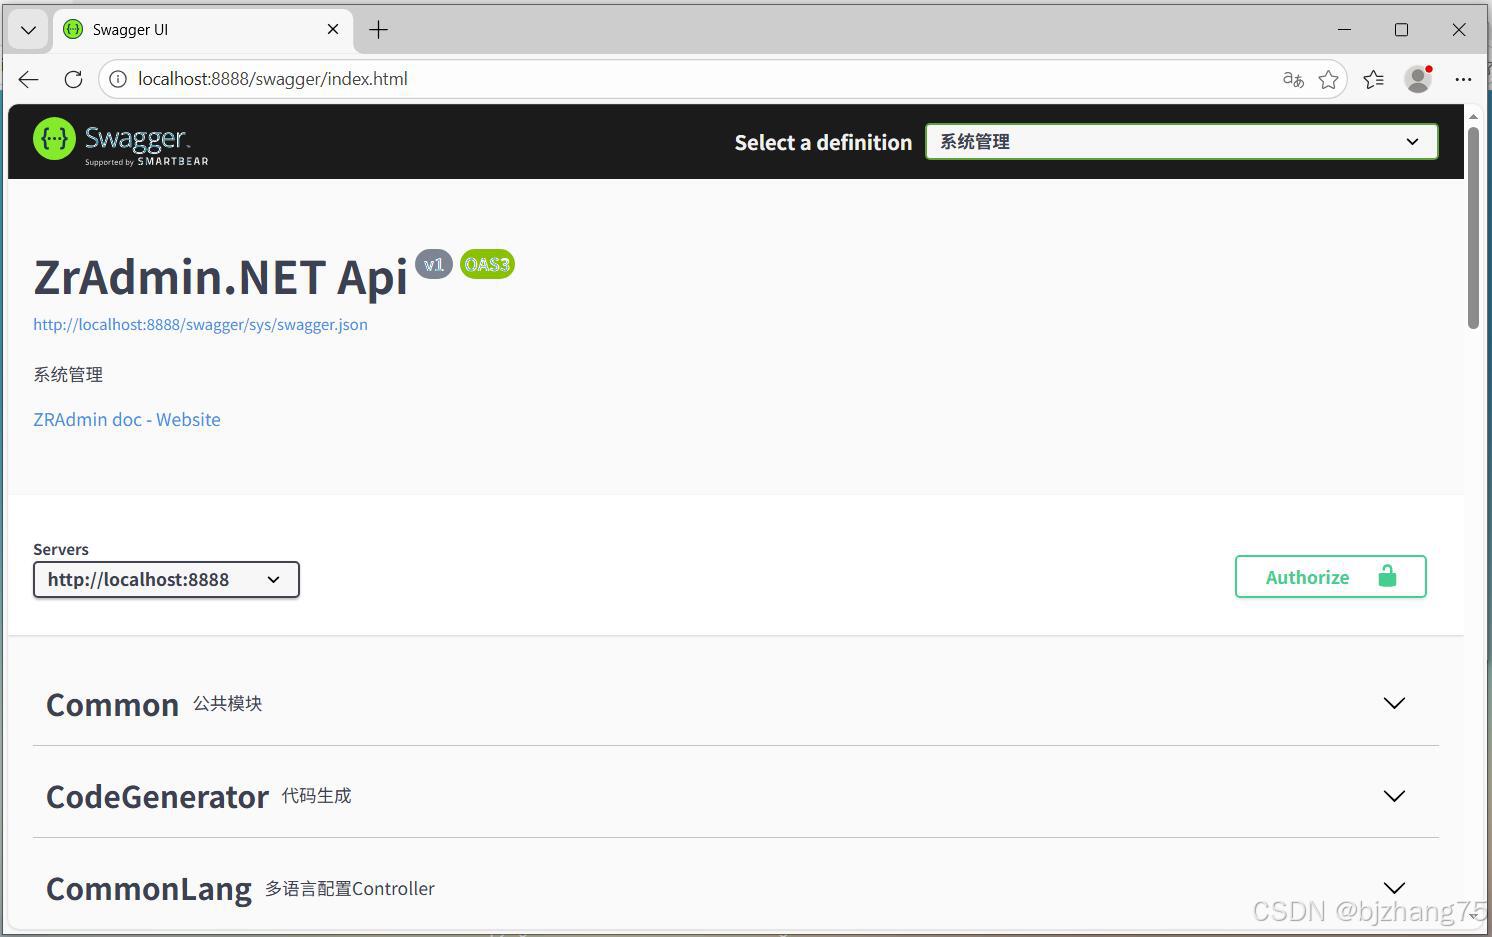Expand the CommonLang section chevron
Screen dimensions: 1492x937
click(x=1394, y=888)
